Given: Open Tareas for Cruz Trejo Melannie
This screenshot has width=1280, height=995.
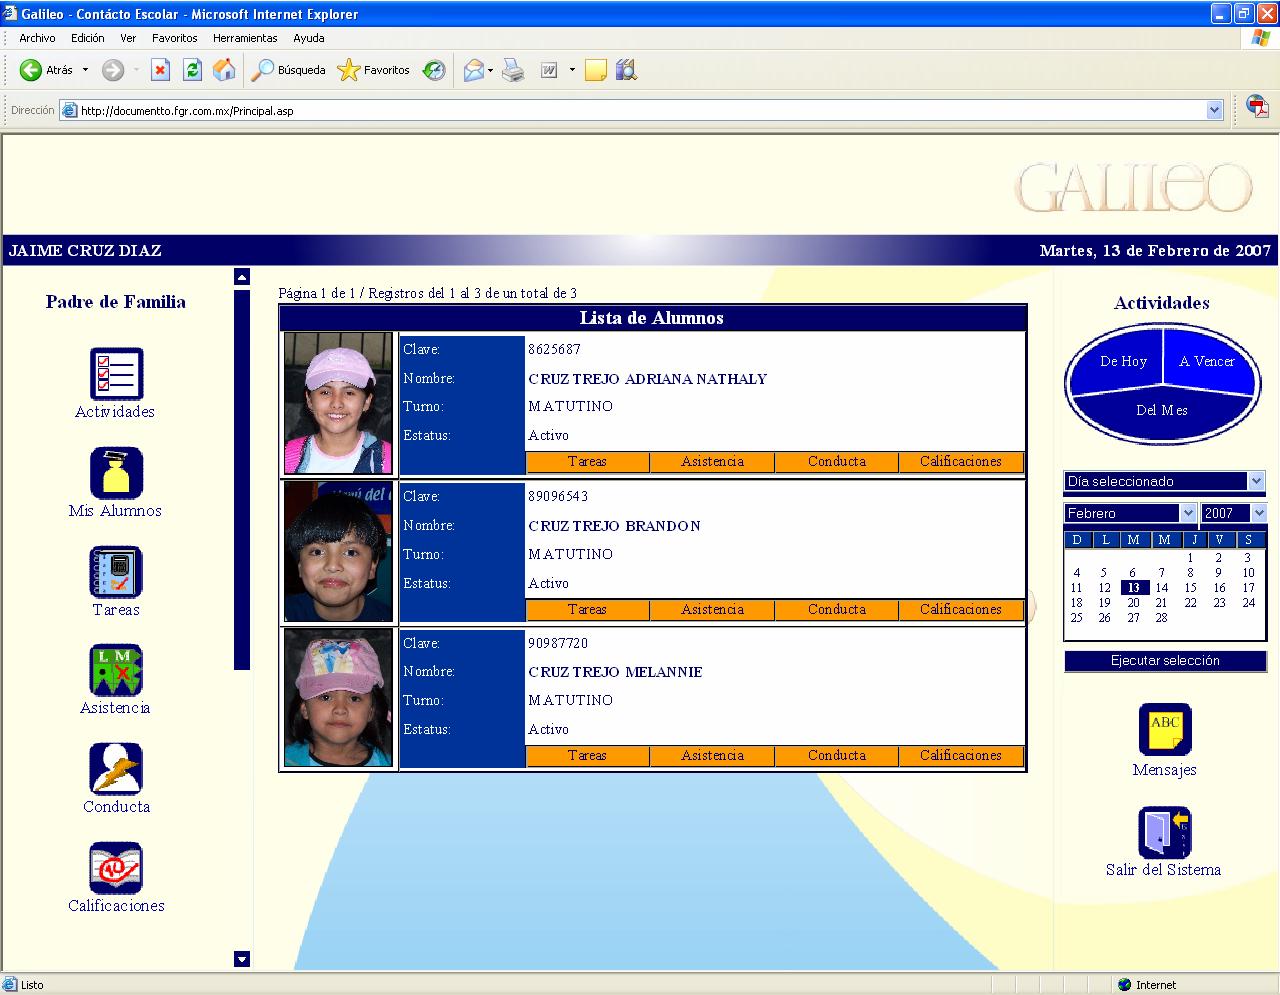Looking at the screenshot, I should (x=587, y=756).
